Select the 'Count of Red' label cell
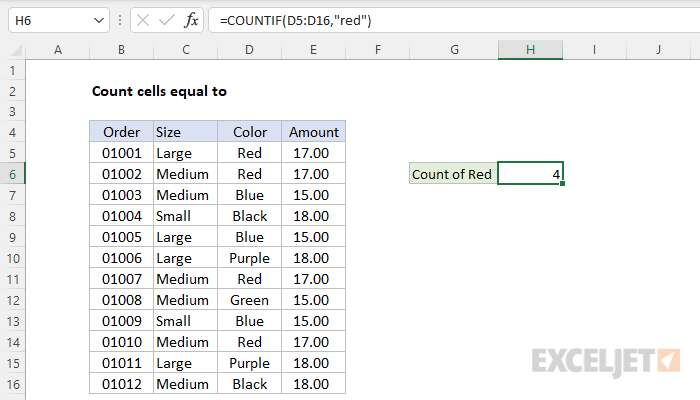The height and width of the screenshot is (400, 700). pos(453,174)
